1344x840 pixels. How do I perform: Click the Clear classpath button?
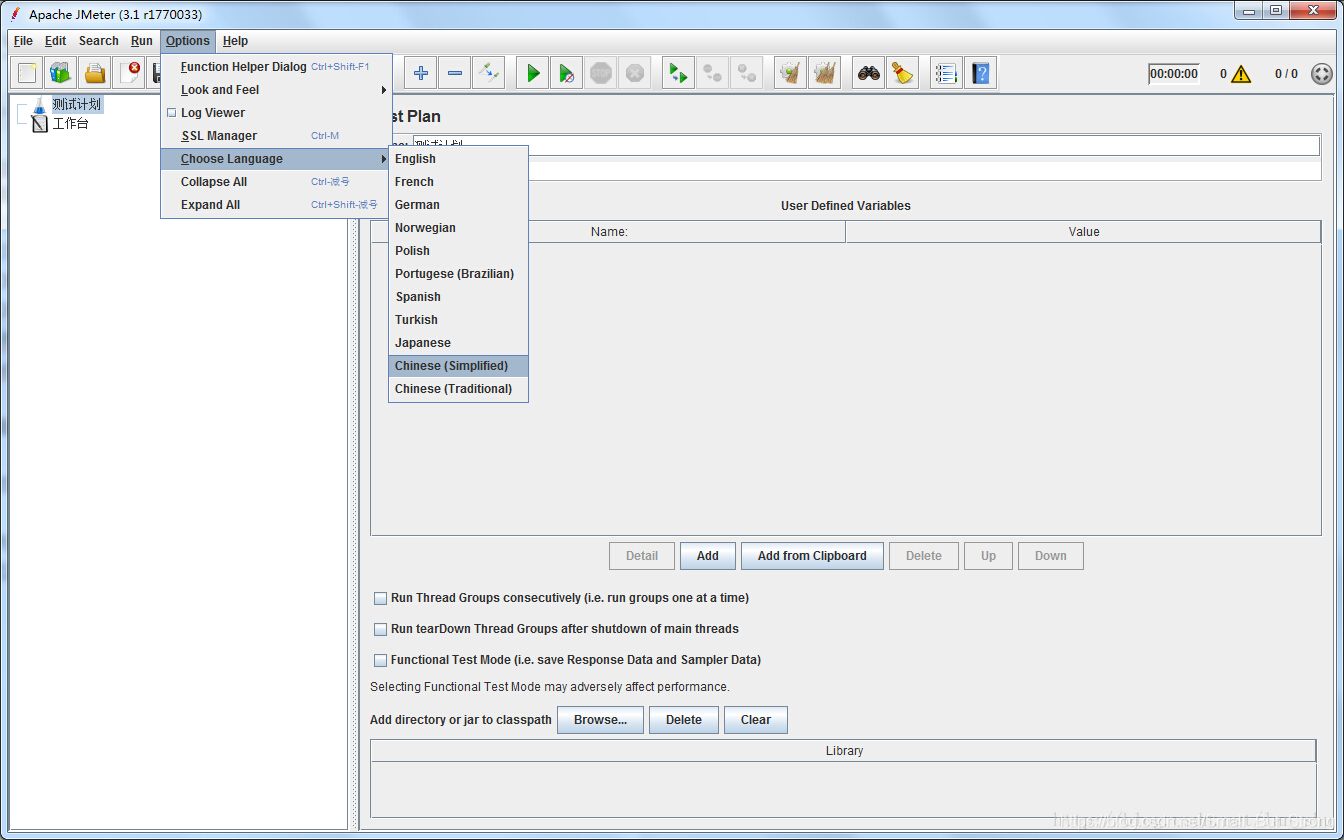(756, 720)
